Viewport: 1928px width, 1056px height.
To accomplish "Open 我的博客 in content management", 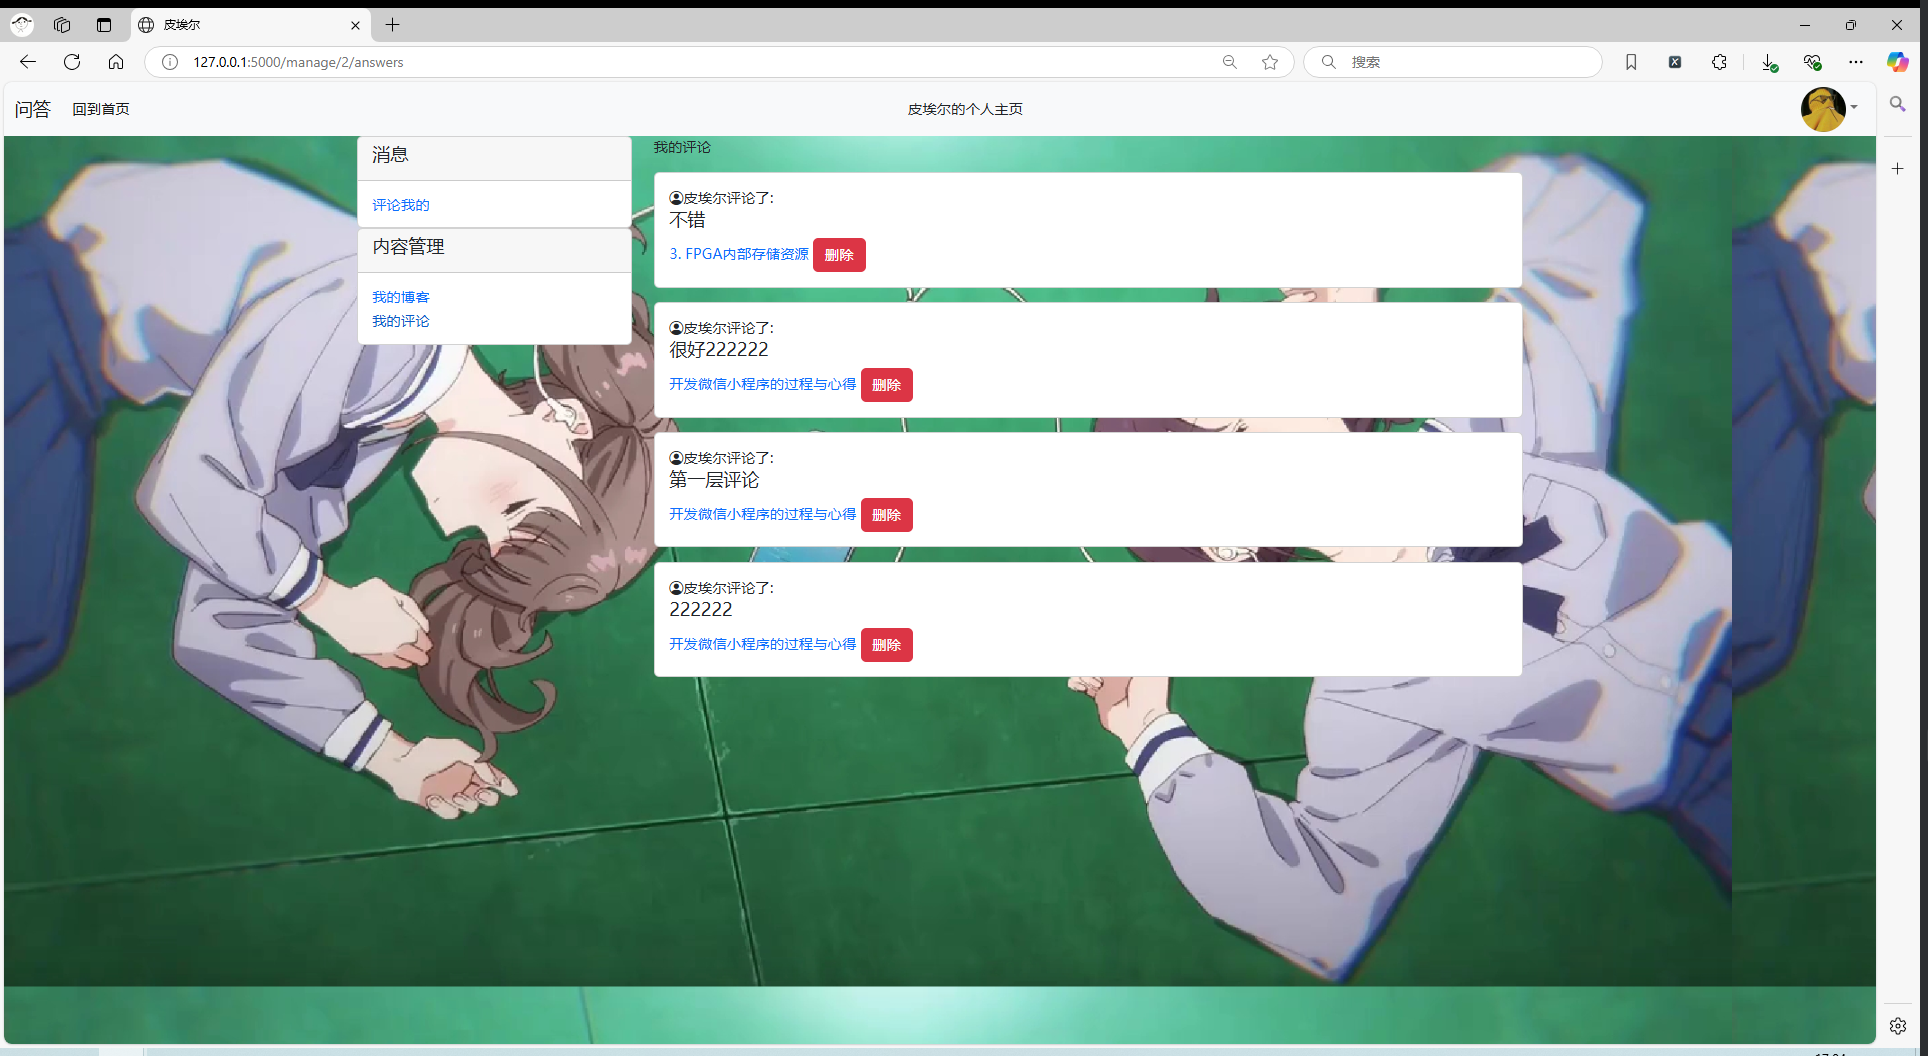I will (x=401, y=297).
